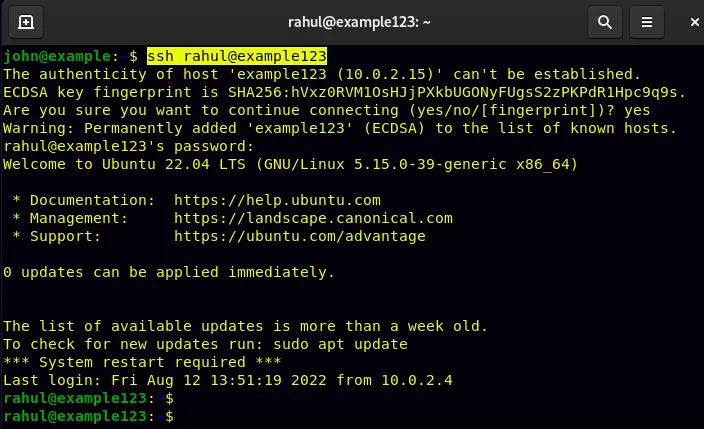This screenshot has height=429, width=704.
Task: Open the landscape.canonical.com link
Action: point(313,218)
